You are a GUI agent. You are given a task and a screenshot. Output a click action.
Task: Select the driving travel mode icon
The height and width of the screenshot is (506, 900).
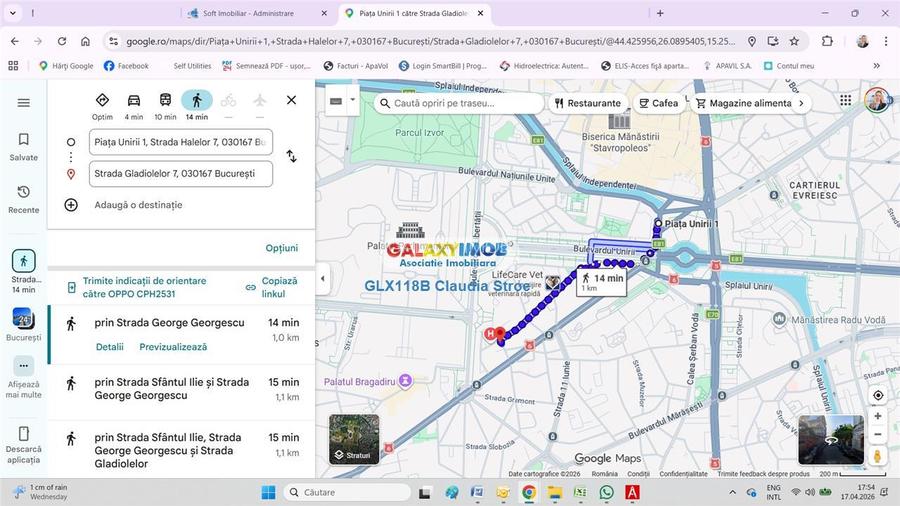(134, 101)
